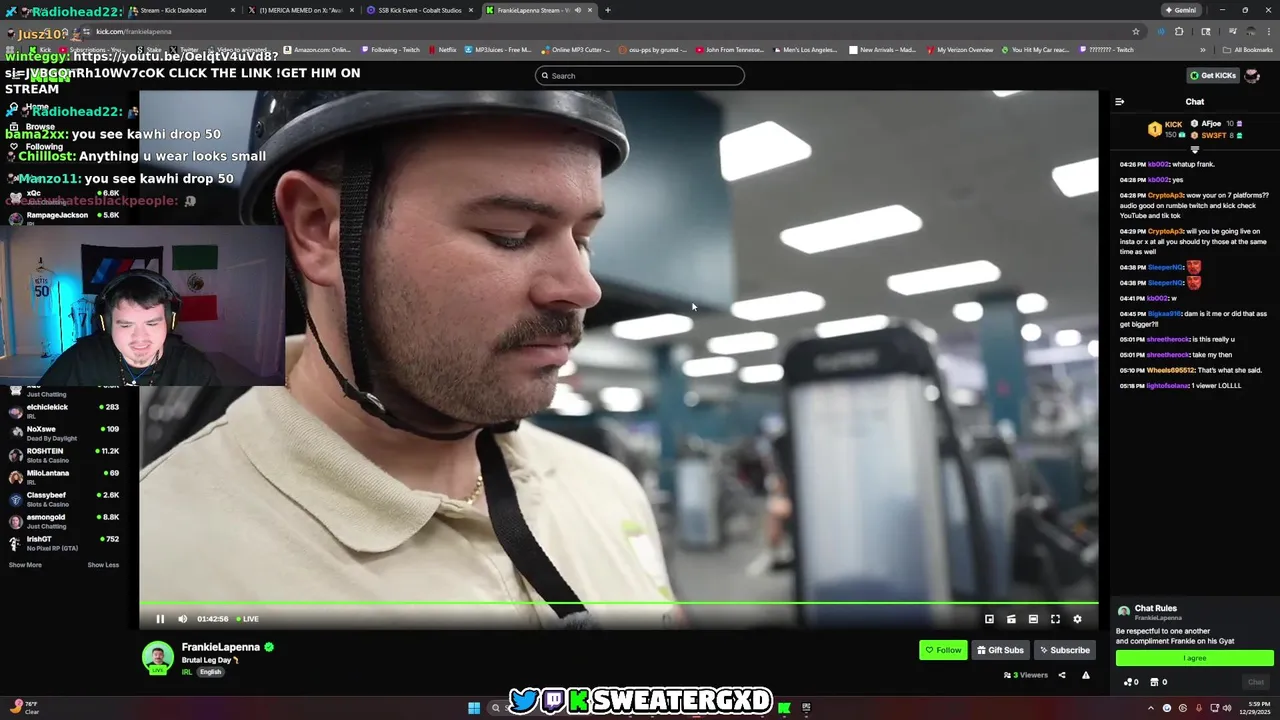Open video player settings gear
Screen dimensions: 1280x720
(1077, 619)
